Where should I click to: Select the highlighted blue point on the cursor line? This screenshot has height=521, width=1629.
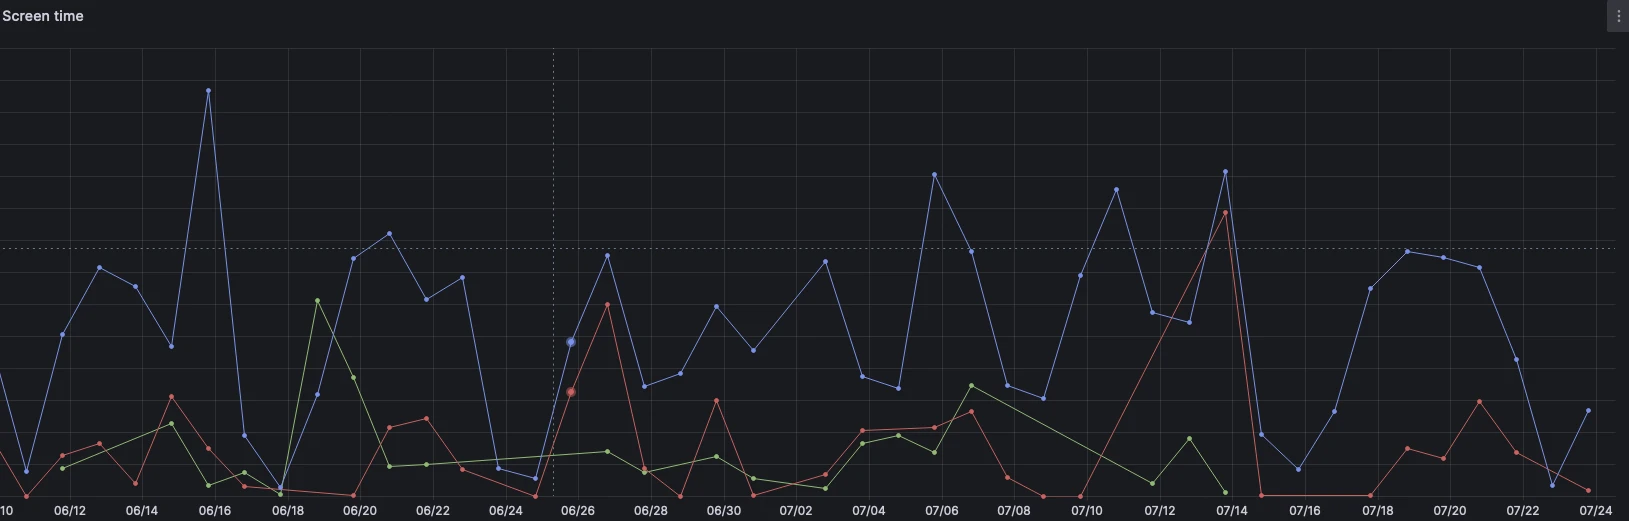(571, 342)
